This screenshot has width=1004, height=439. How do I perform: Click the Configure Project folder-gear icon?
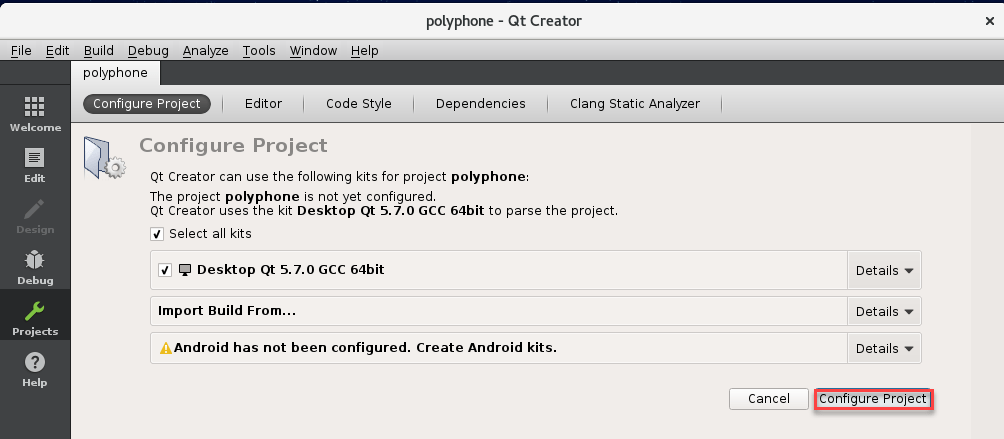pyautogui.click(x=104, y=157)
